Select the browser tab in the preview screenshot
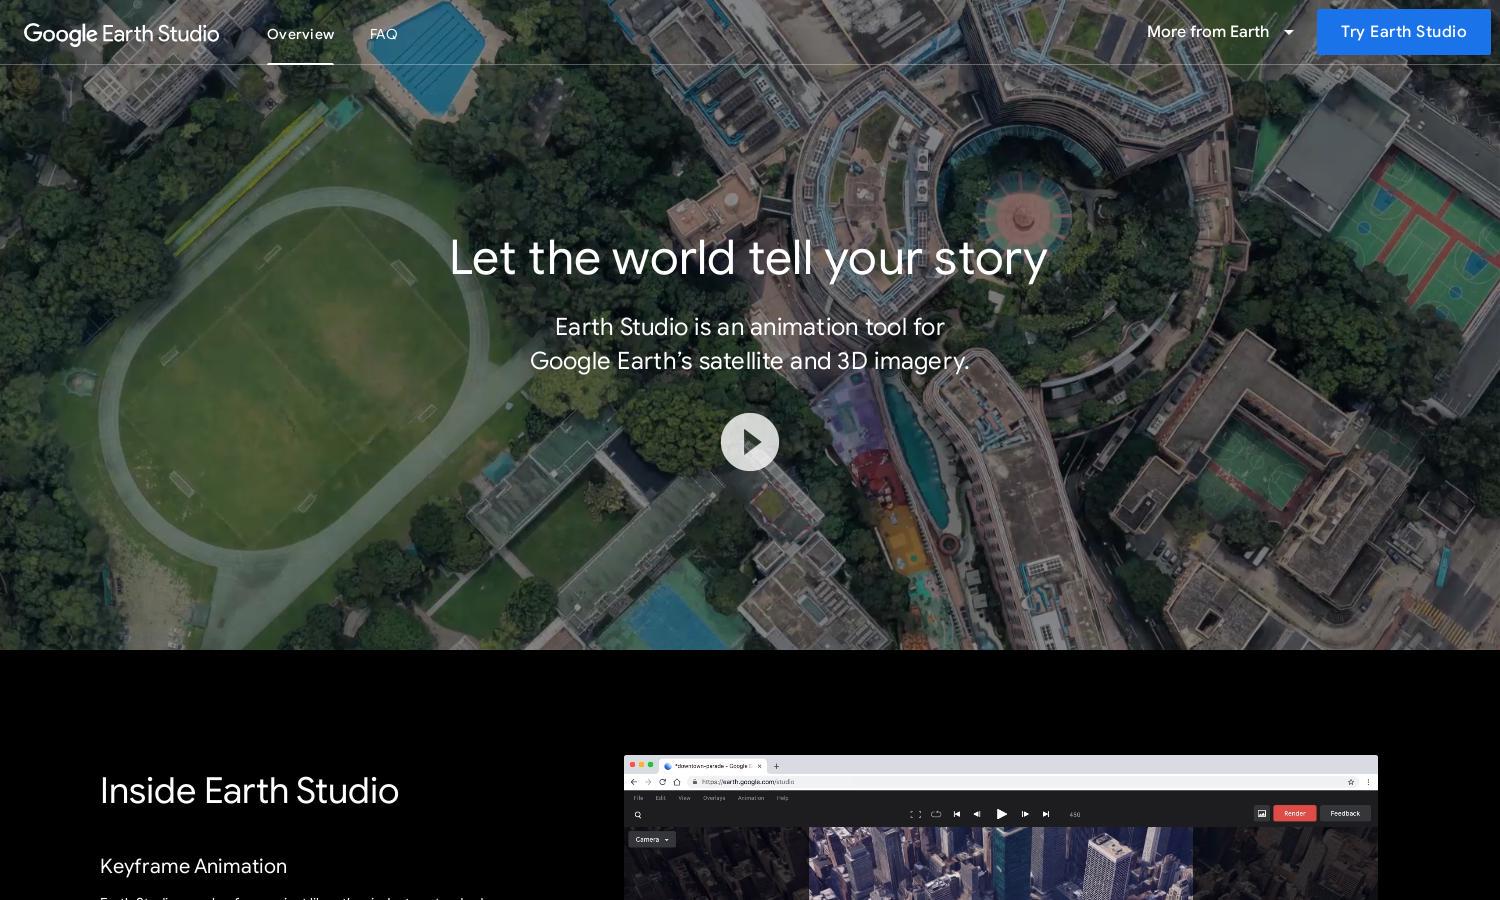Screen dimensions: 1500x900 click(711, 766)
